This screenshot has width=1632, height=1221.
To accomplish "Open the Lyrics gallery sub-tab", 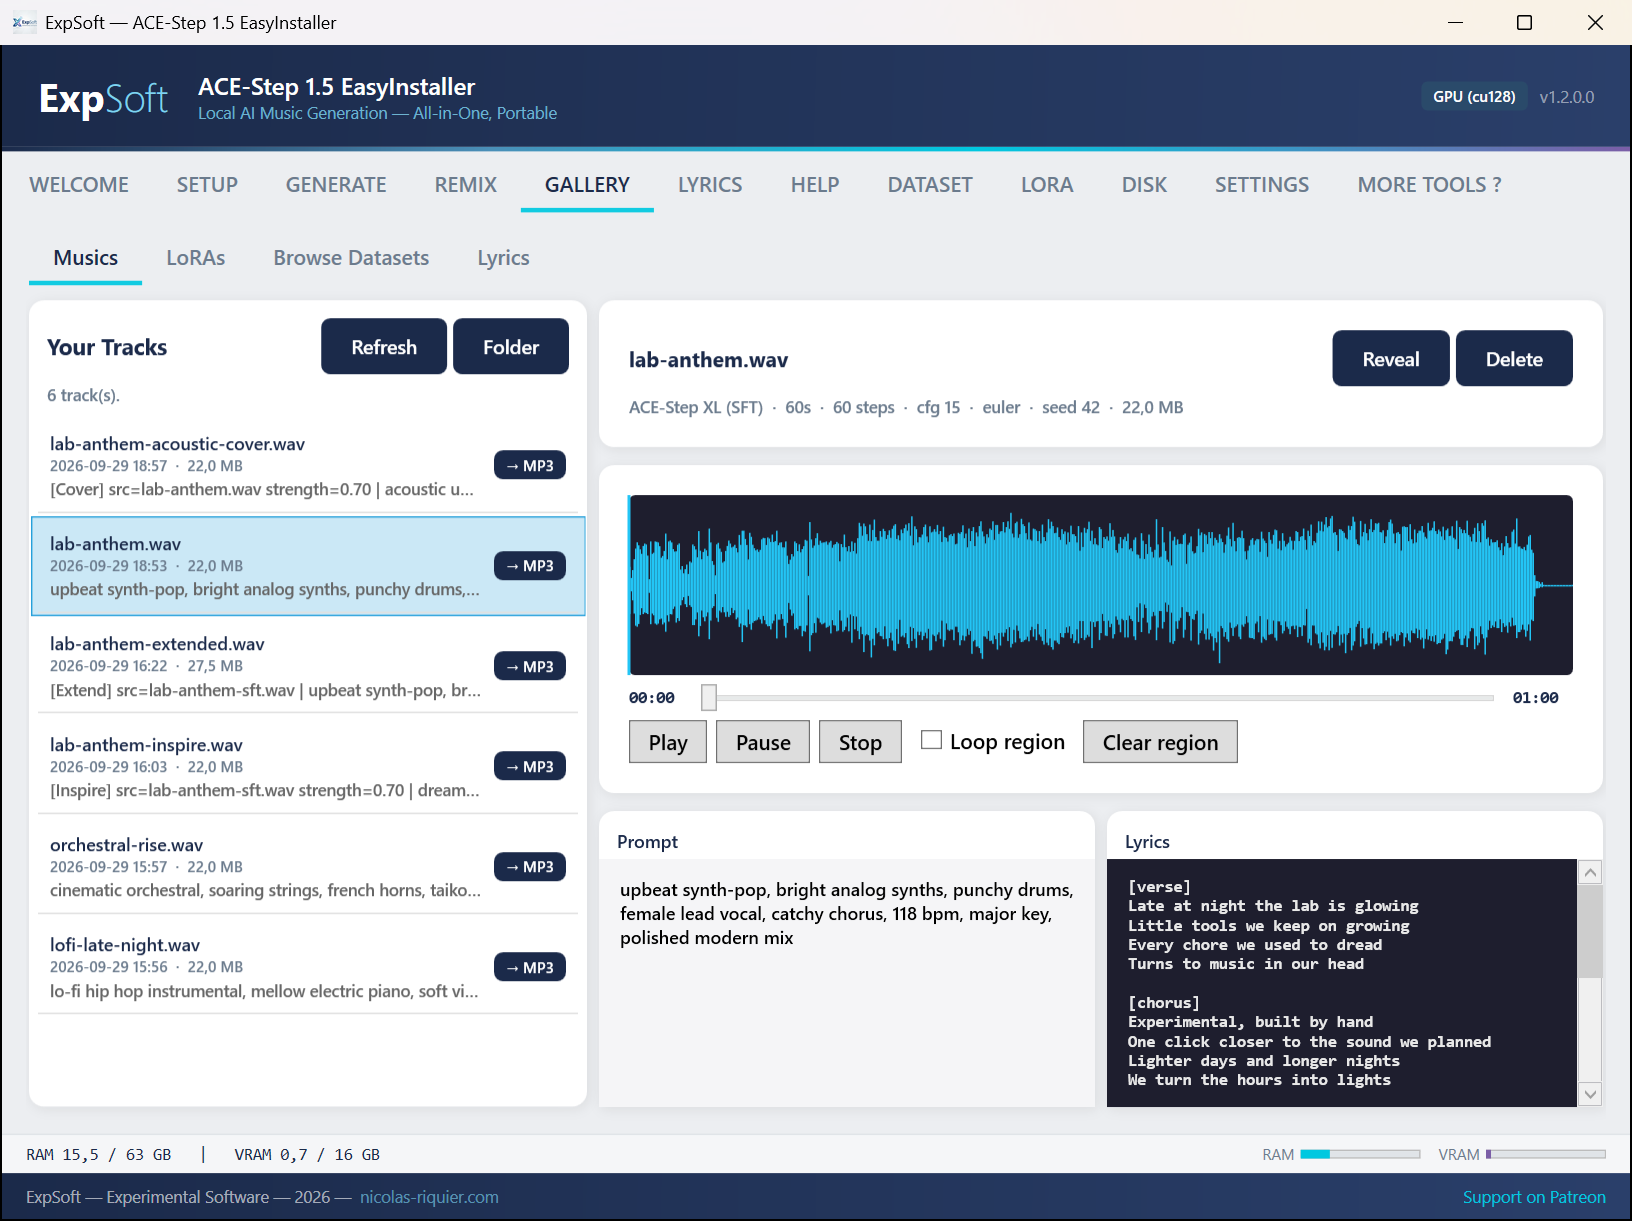I will (x=503, y=258).
